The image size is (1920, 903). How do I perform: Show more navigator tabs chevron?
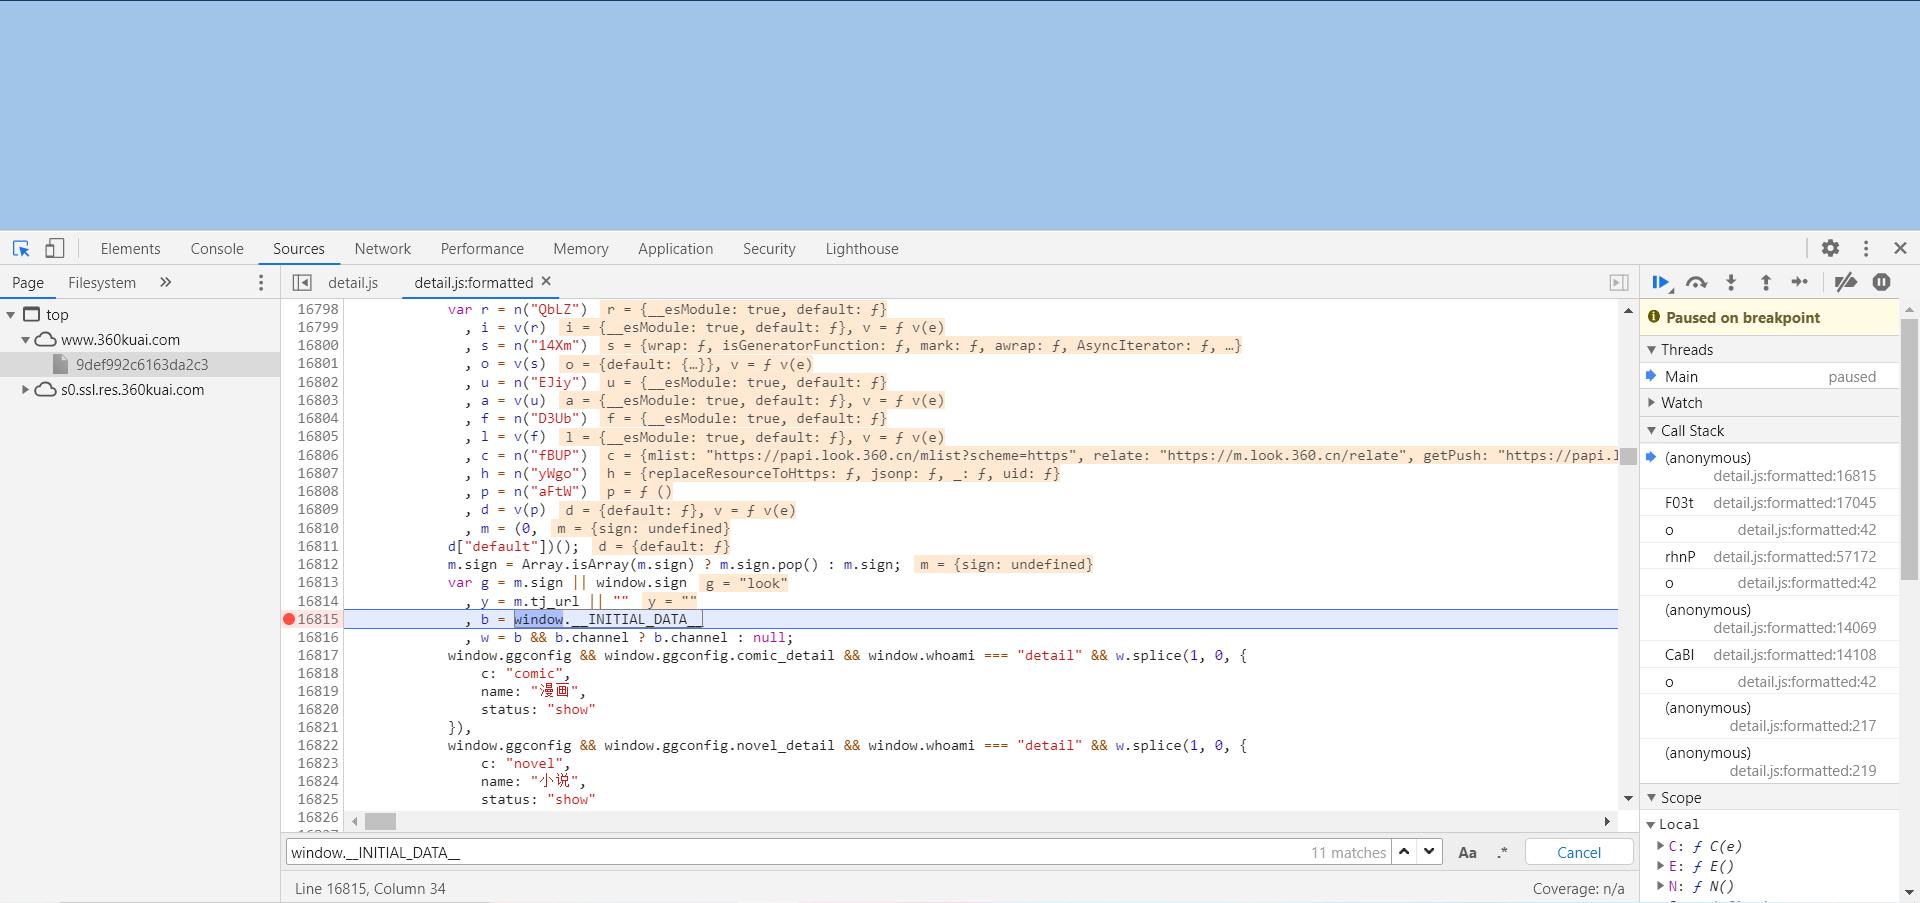point(166,282)
